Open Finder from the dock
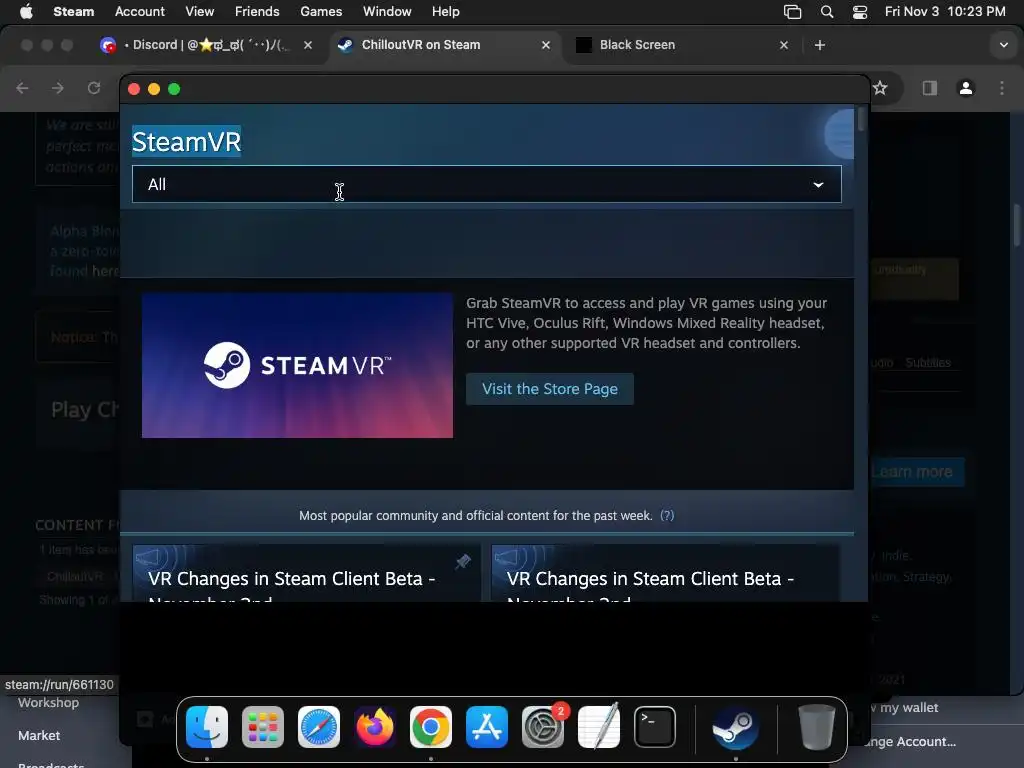The height and width of the screenshot is (768, 1024). (207, 727)
